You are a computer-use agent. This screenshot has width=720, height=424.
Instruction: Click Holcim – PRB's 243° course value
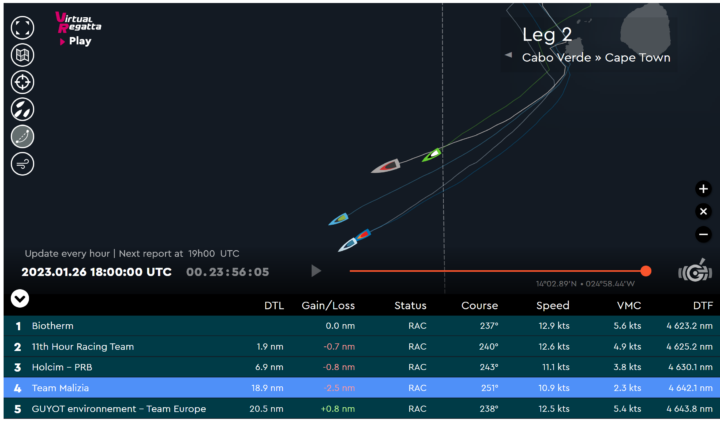(x=488, y=367)
